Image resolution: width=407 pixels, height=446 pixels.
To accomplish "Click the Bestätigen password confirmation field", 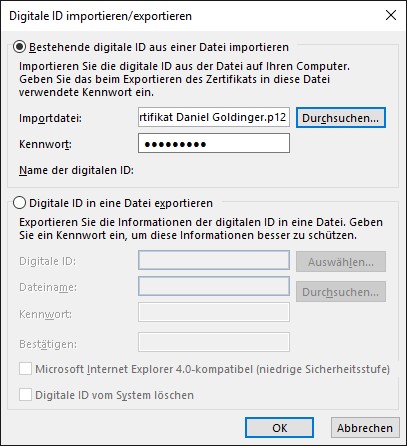I will (214, 342).
